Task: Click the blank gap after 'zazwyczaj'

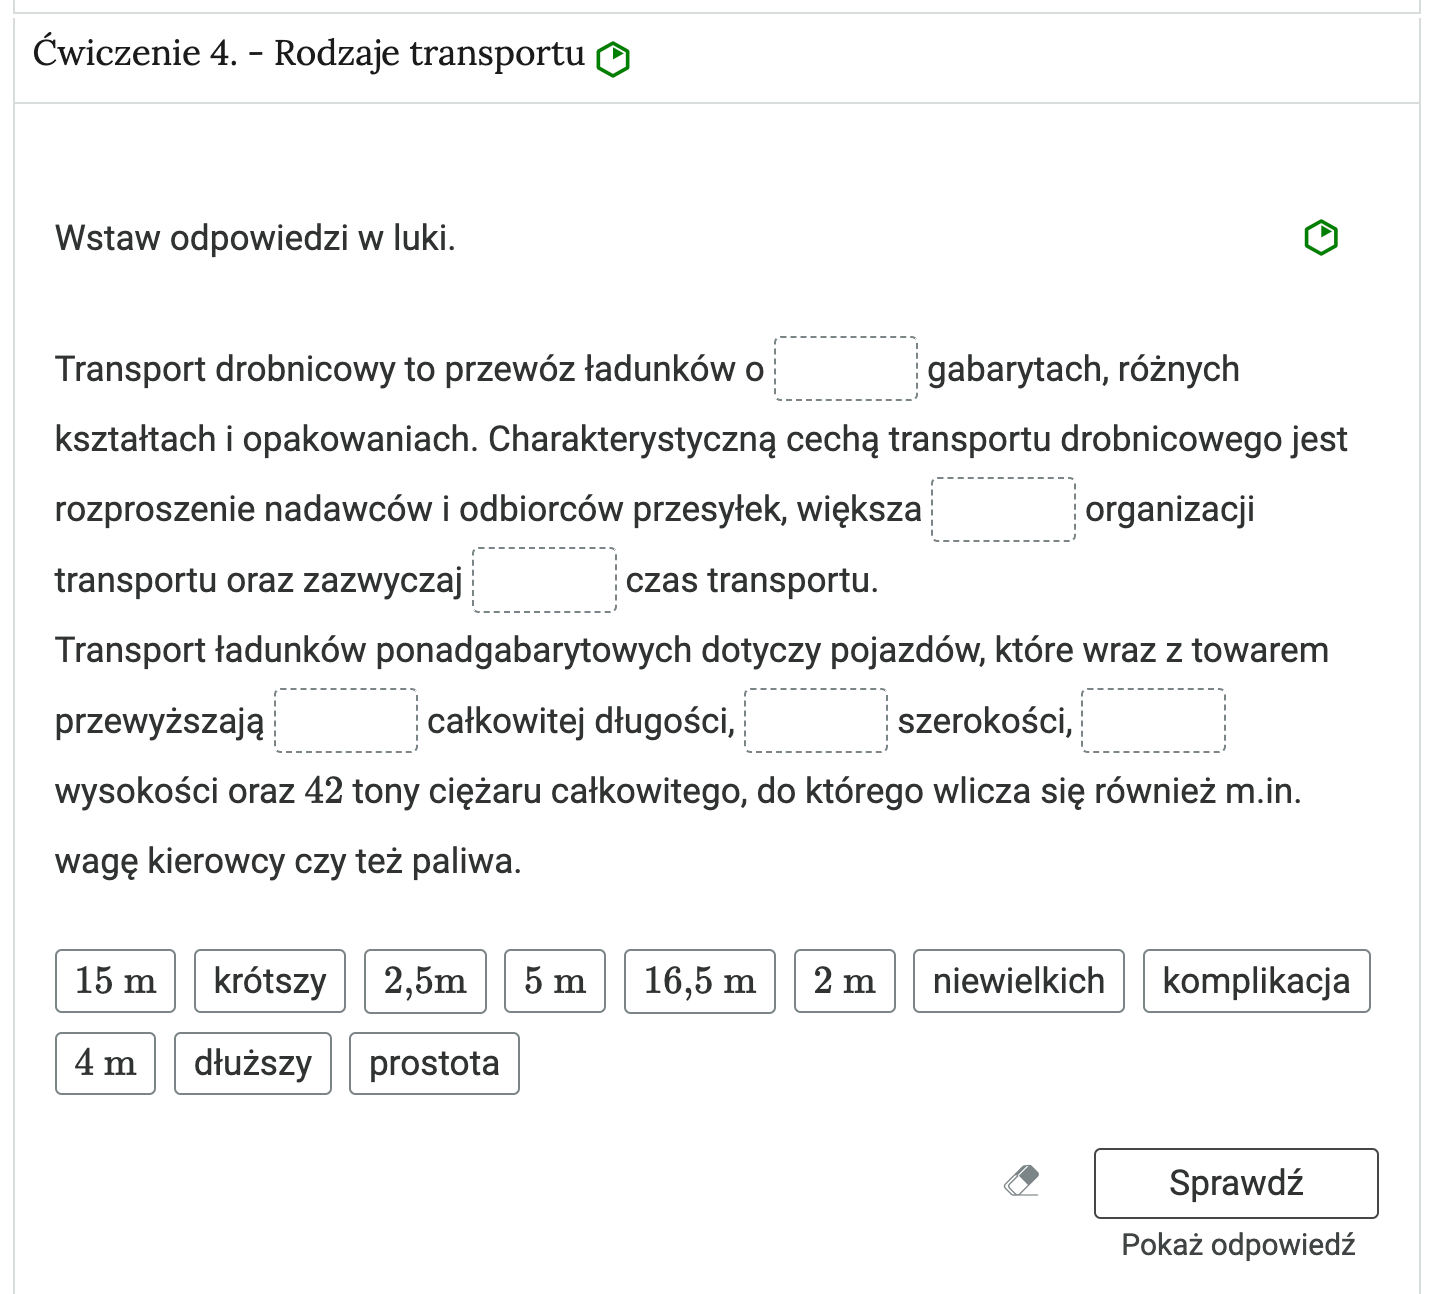Action: point(545,580)
